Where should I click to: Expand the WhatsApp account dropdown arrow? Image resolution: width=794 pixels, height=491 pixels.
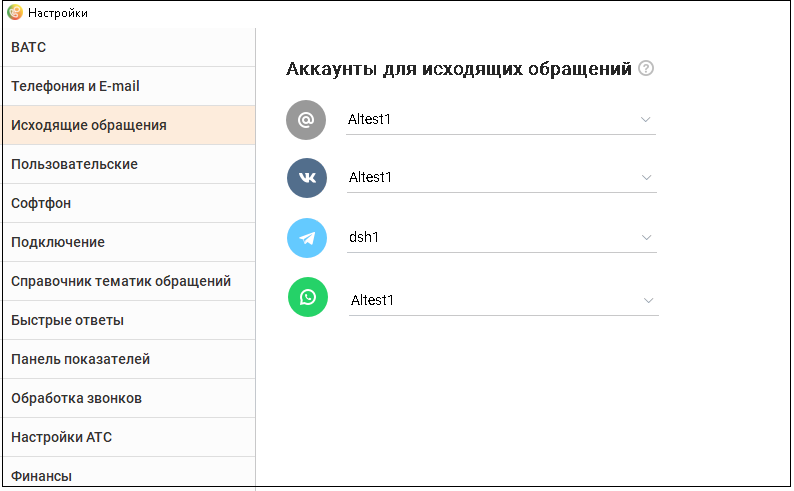tap(648, 300)
